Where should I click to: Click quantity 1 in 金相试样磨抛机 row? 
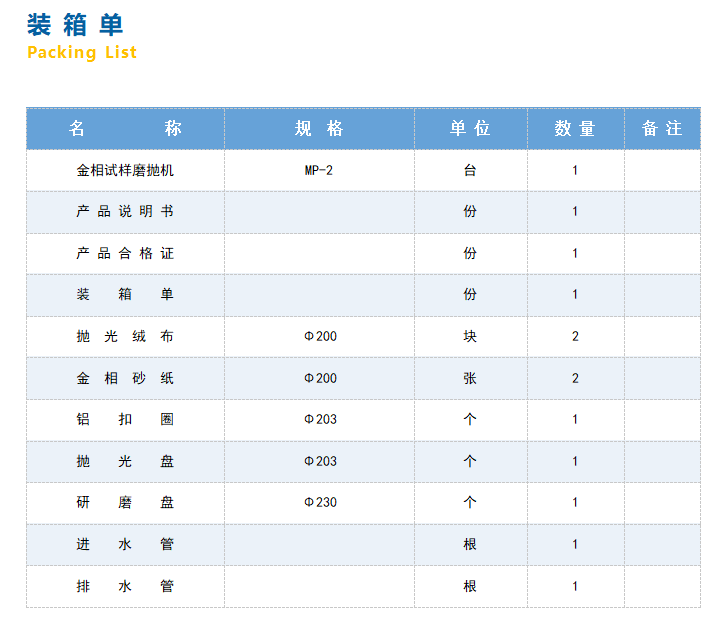576,170
